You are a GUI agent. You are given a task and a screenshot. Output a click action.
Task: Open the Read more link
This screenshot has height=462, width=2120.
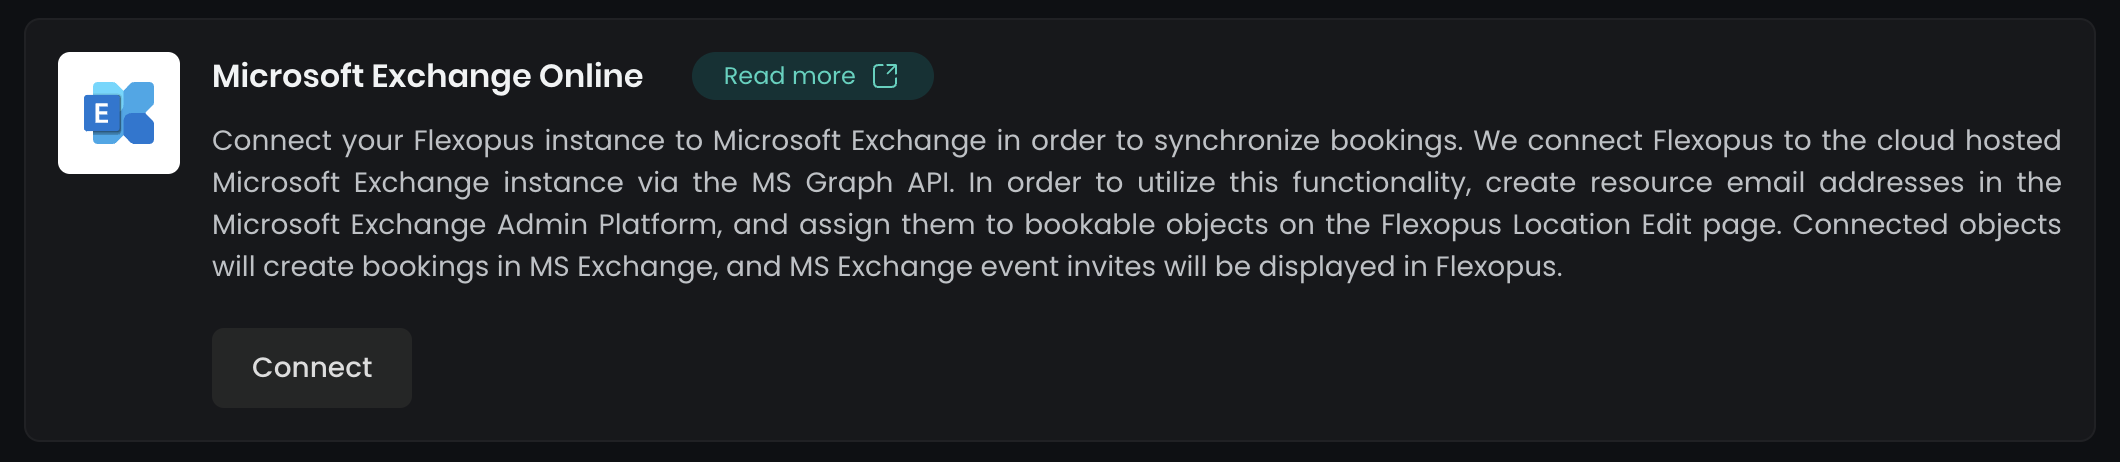(x=790, y=76)
